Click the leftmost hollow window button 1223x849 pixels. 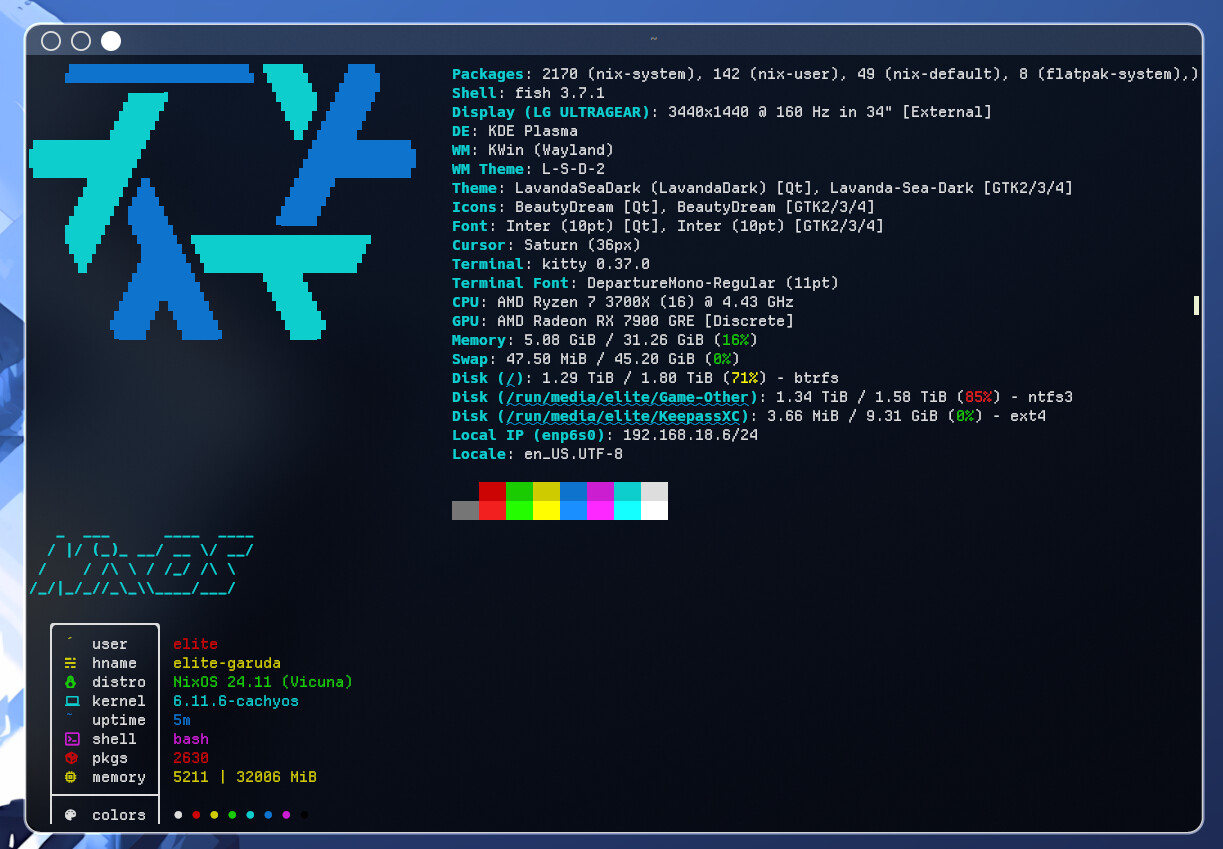(51, 41)
